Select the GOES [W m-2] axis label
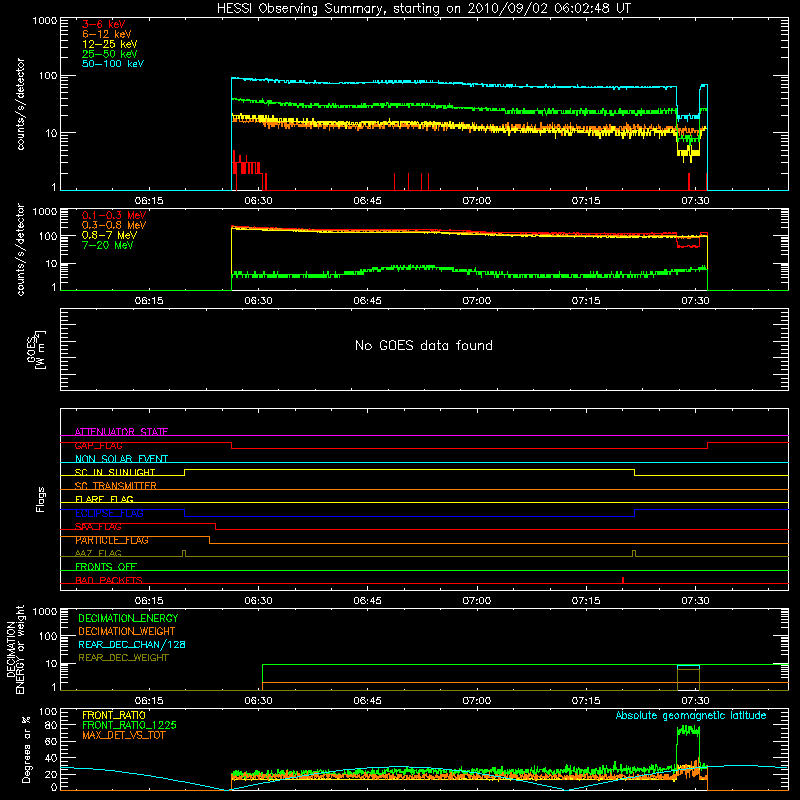800x800 pixels. coord(36,349)
